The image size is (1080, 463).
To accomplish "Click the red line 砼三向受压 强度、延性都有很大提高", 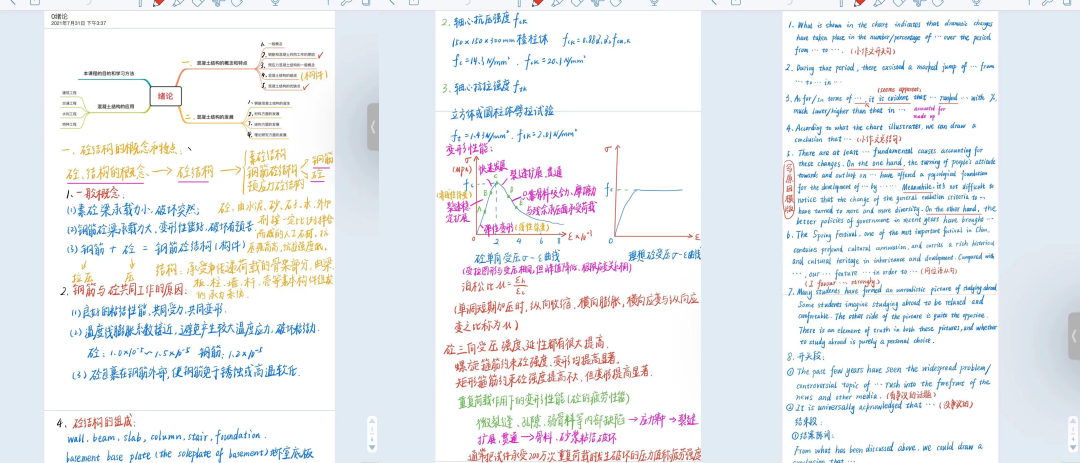I will (528, 343).
